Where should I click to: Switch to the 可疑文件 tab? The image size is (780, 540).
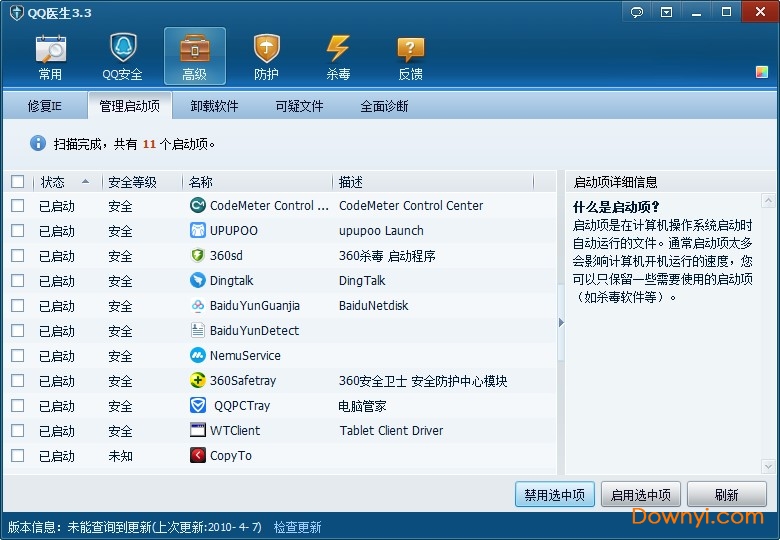299,106
